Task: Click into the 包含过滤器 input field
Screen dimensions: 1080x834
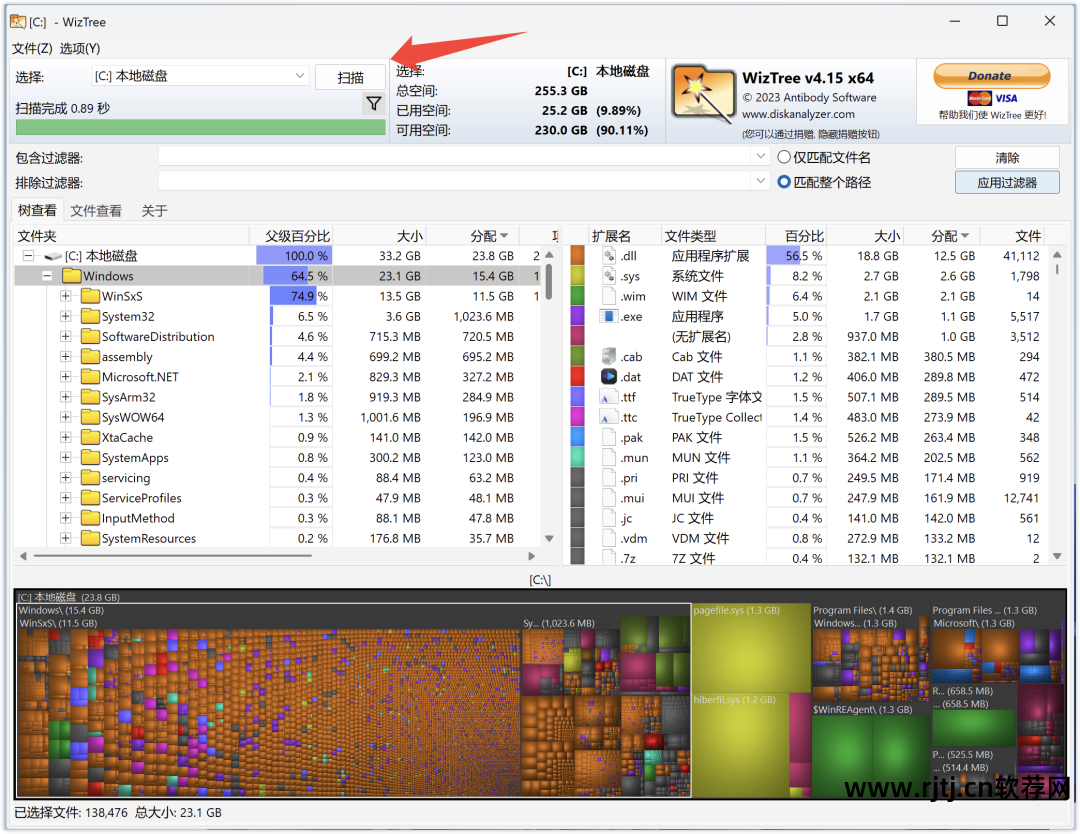Action: click(x=455, y=156)
